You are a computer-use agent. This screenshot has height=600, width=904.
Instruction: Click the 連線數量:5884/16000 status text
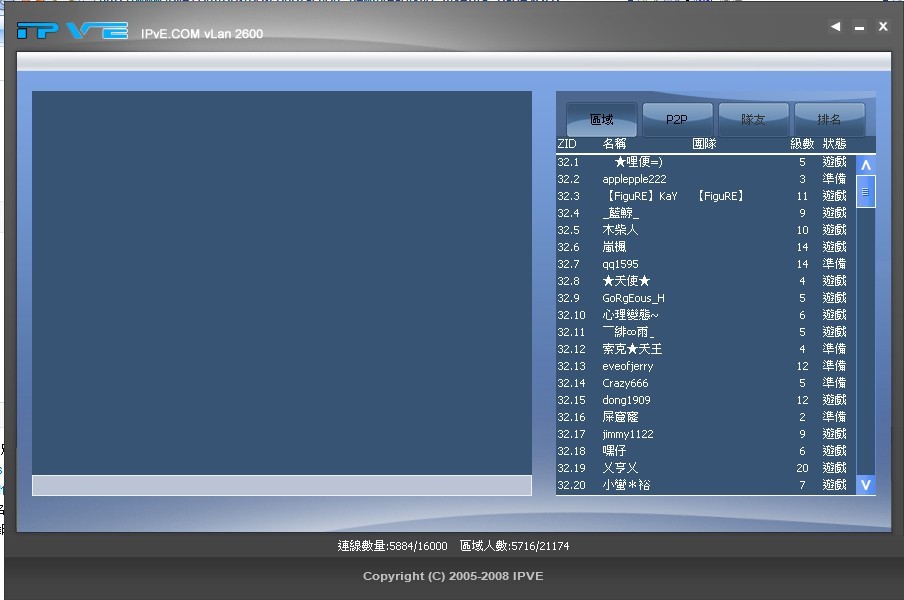pyautogui.click(x=392, y=546)
